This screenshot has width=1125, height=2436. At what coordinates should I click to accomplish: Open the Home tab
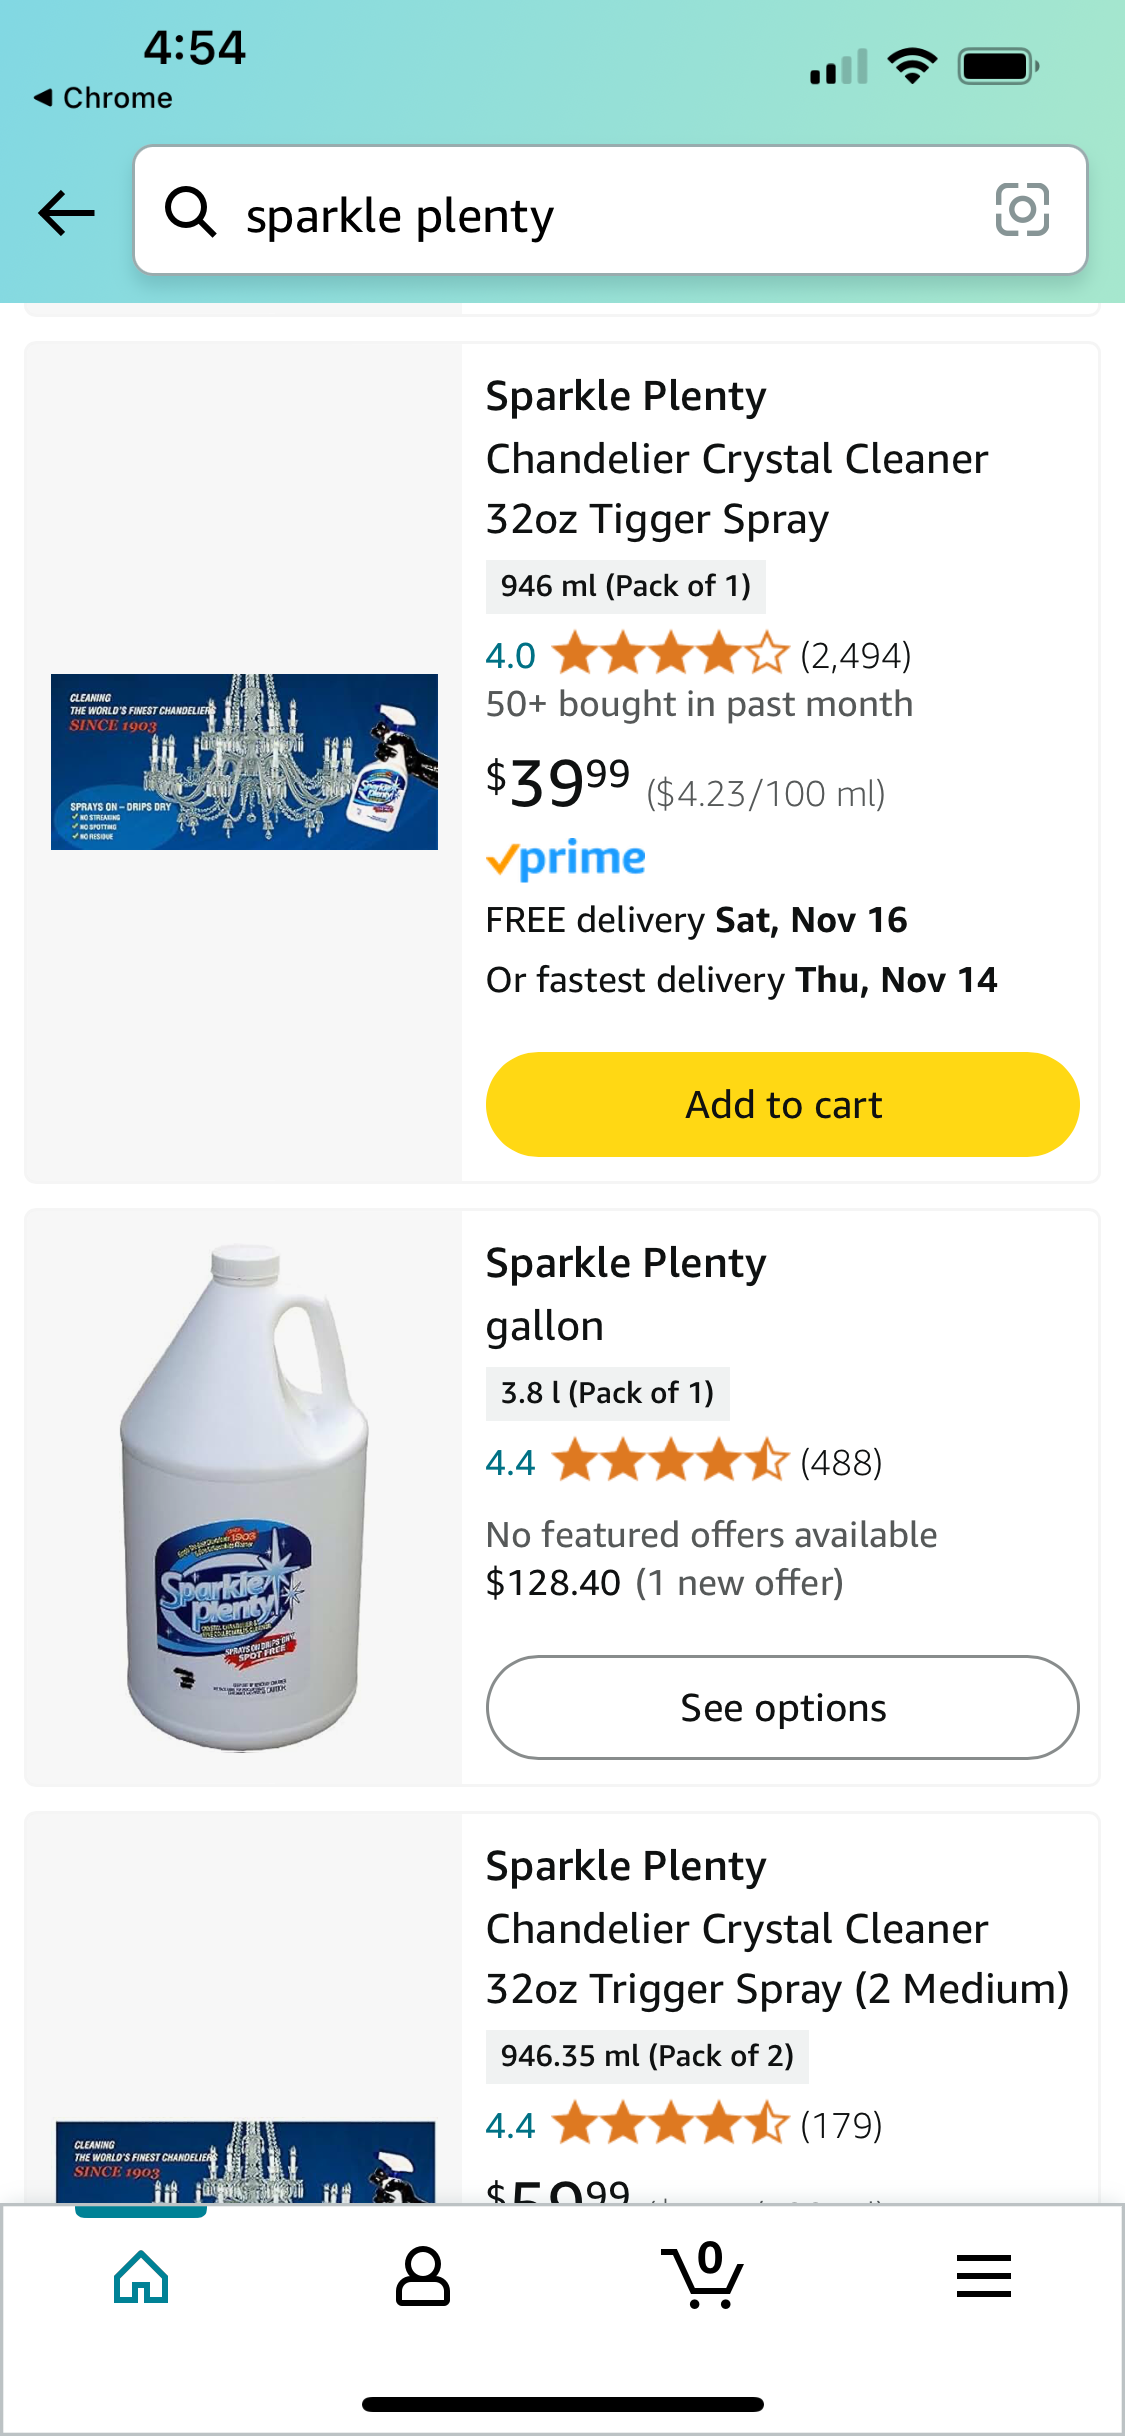(x=141, y=2277)
